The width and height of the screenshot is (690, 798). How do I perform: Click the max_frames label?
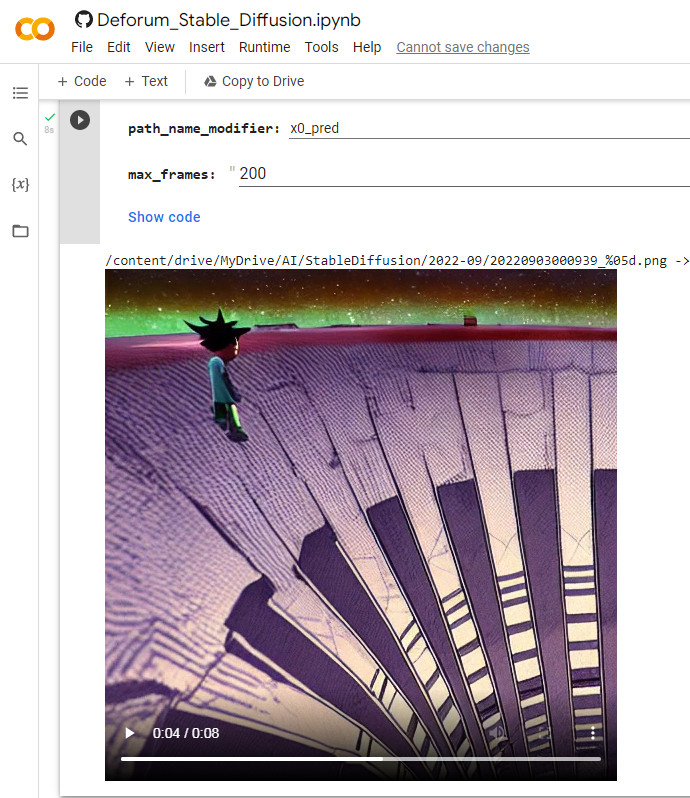(171, 175)
